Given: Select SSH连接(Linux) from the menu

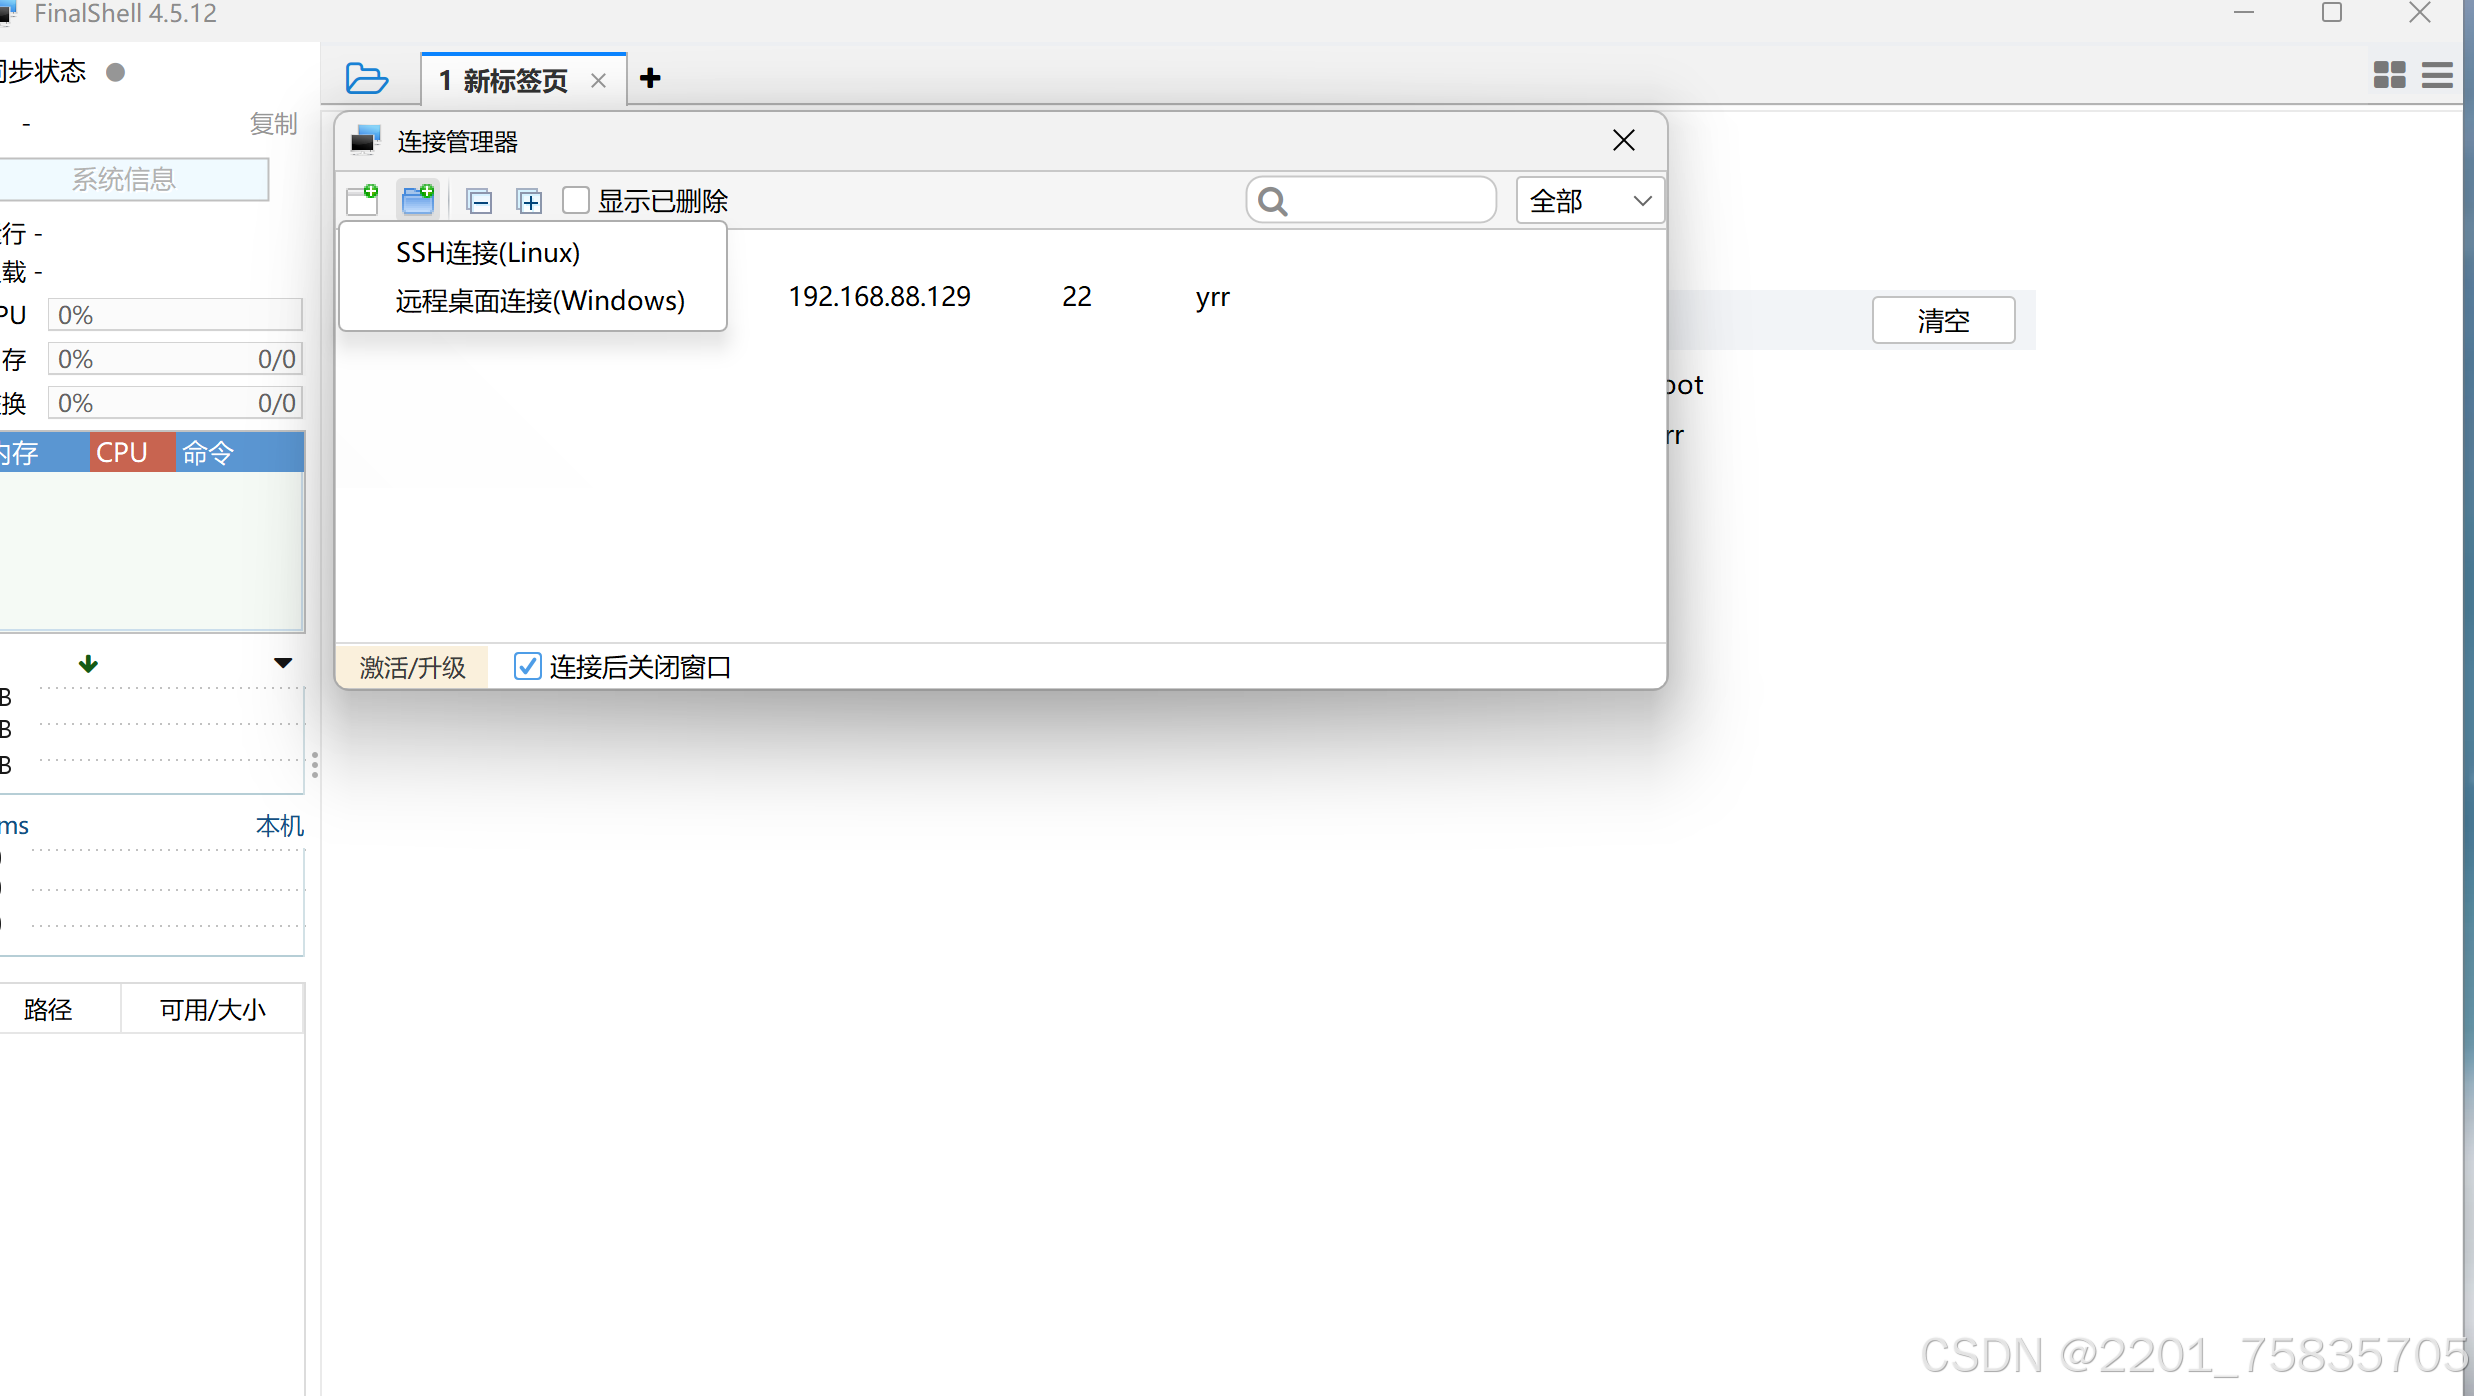Looking at the screenshot, I should click(x=487, y=252).
